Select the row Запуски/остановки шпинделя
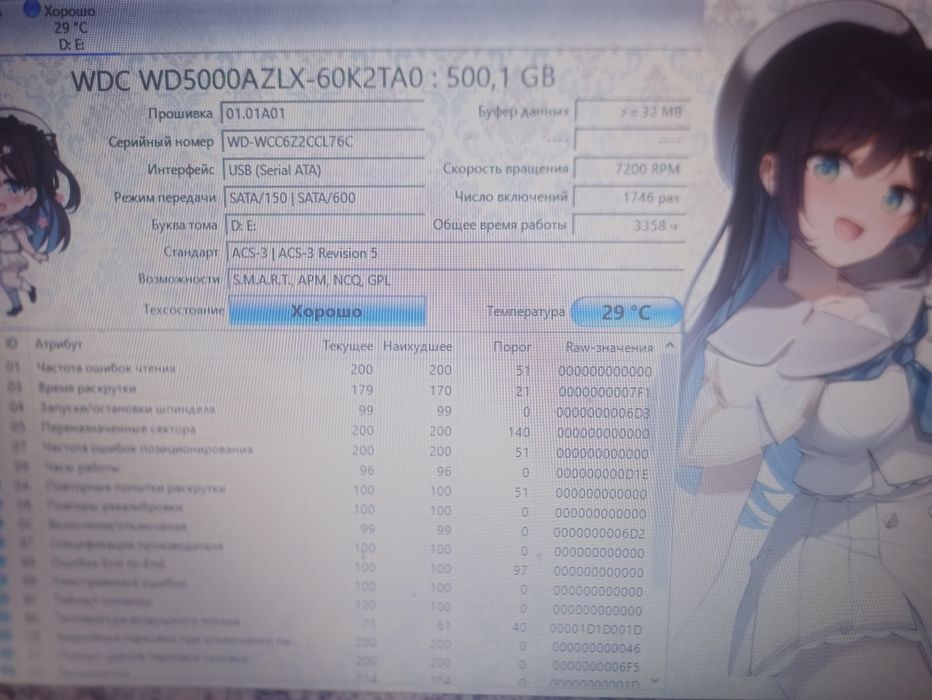Screen dimensions: 932x700 [x=330, y=410]
